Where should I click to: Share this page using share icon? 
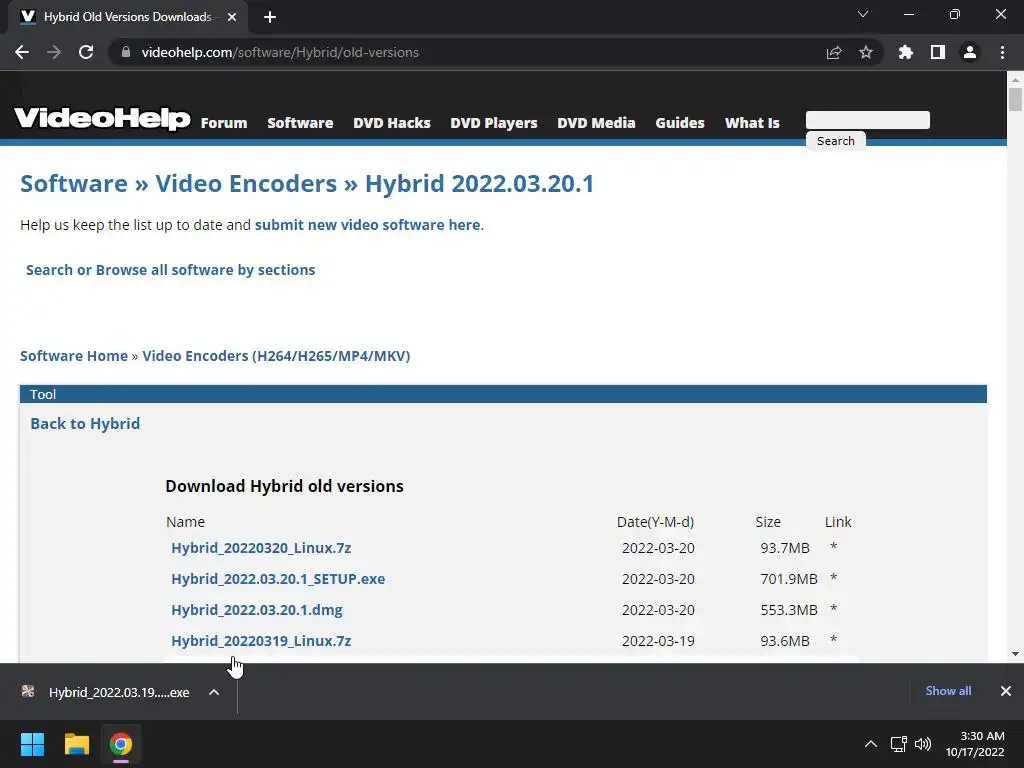pyautogui.click(x=834, y=52)
